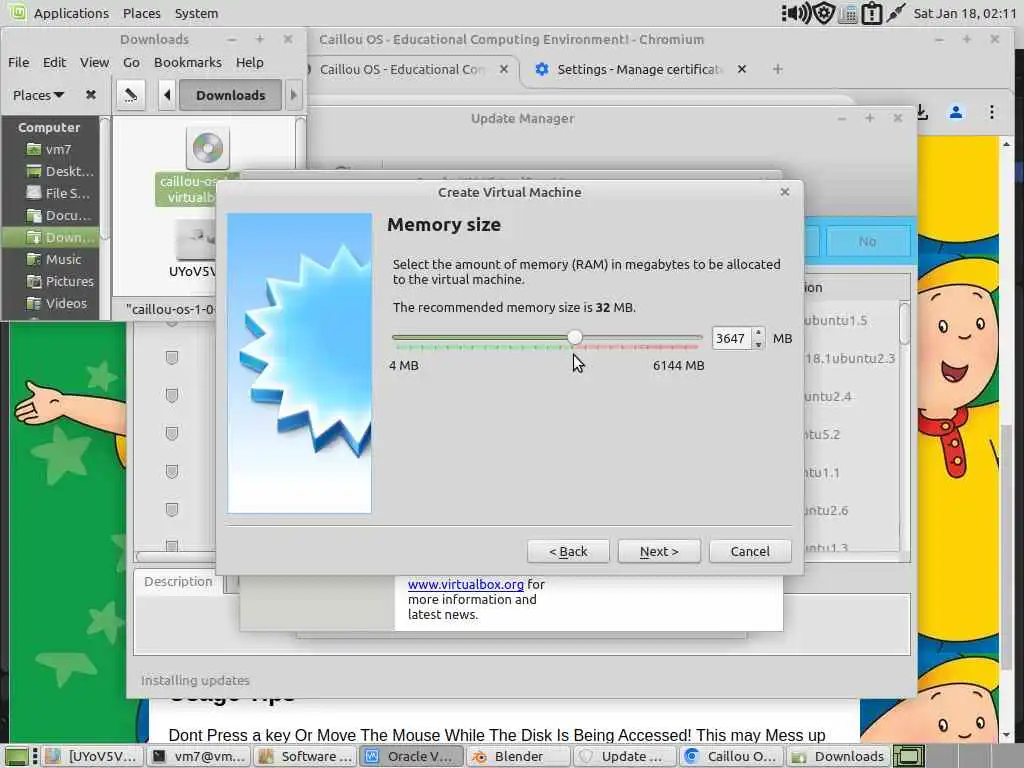Close the file manager side pane
Screen dimensions: 1024x768
tap(91, 95)
